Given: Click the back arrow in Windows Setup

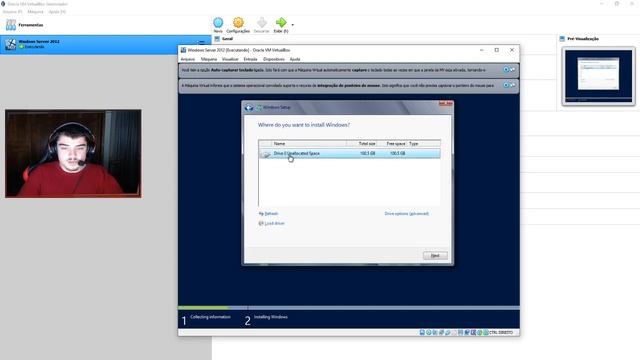Looking at the screenshot, I should pos(249,108).
